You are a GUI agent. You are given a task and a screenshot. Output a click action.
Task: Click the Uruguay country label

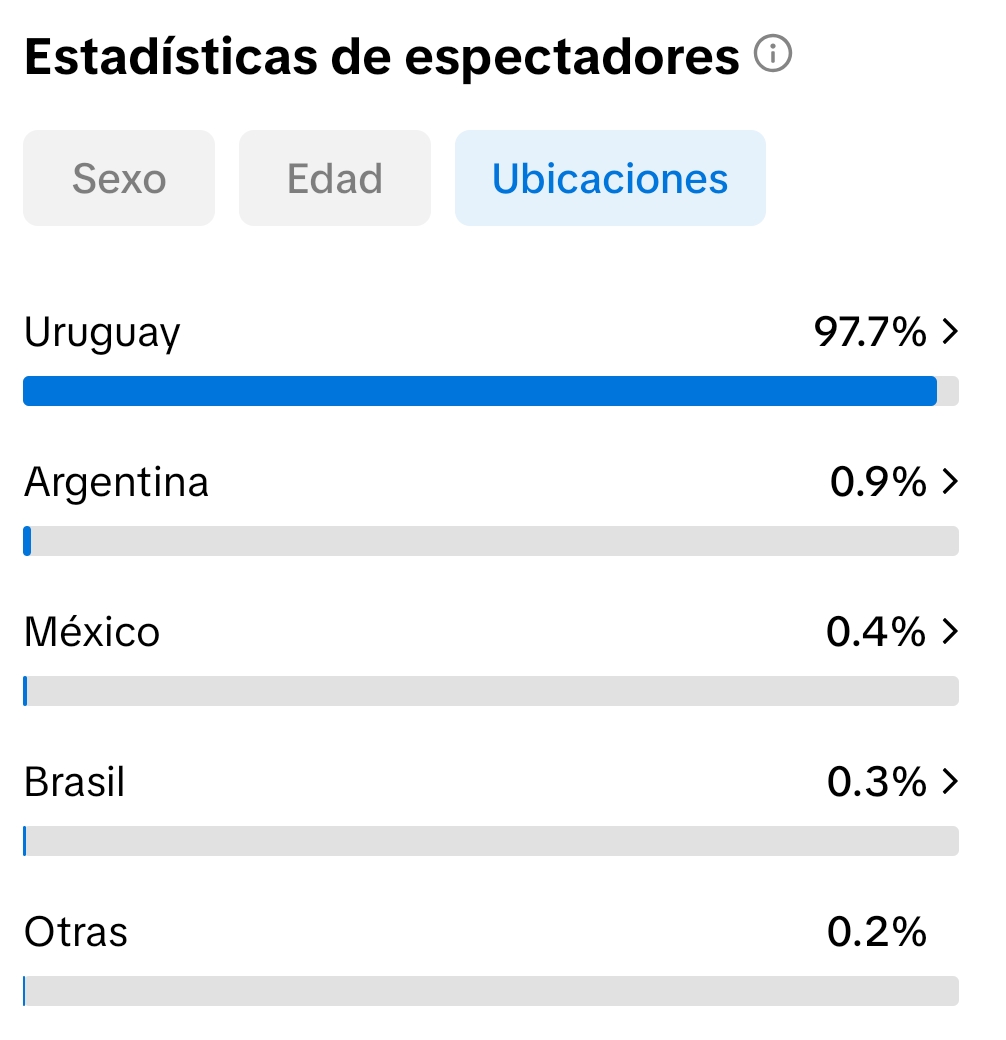click(x=102, y=333)
